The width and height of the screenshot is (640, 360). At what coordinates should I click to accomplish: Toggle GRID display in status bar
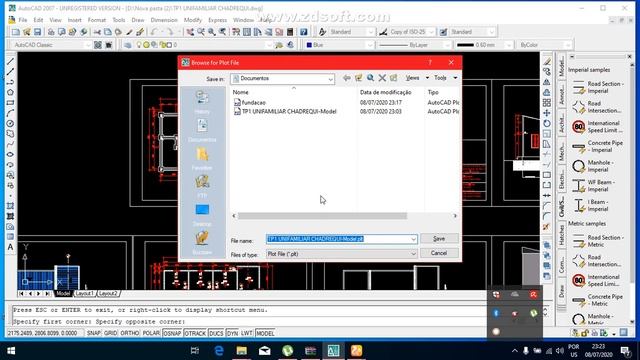tap(110, 333)
